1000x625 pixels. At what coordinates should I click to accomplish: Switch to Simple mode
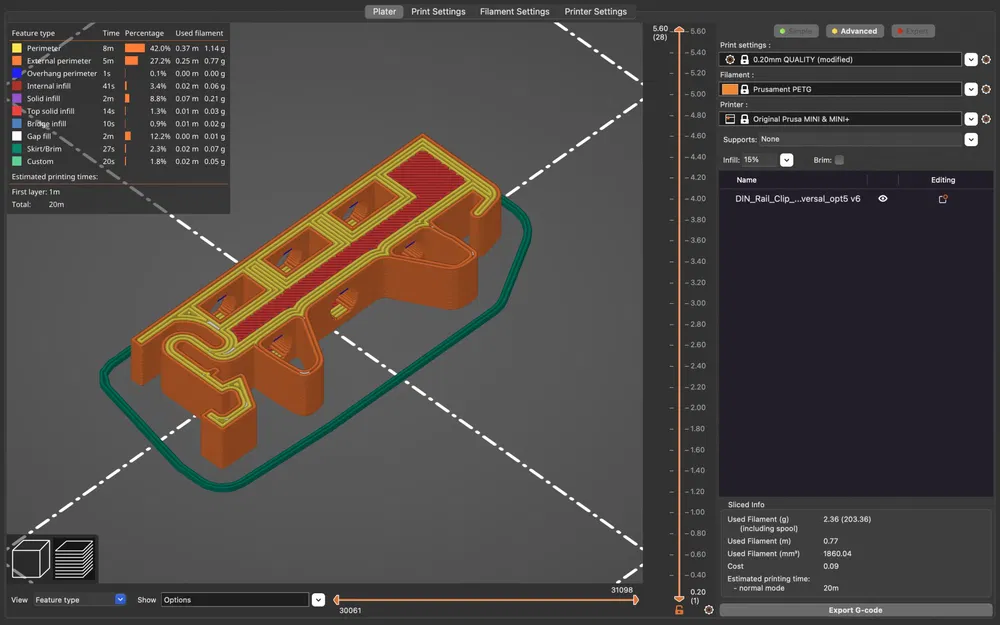(x=795, y=31)
